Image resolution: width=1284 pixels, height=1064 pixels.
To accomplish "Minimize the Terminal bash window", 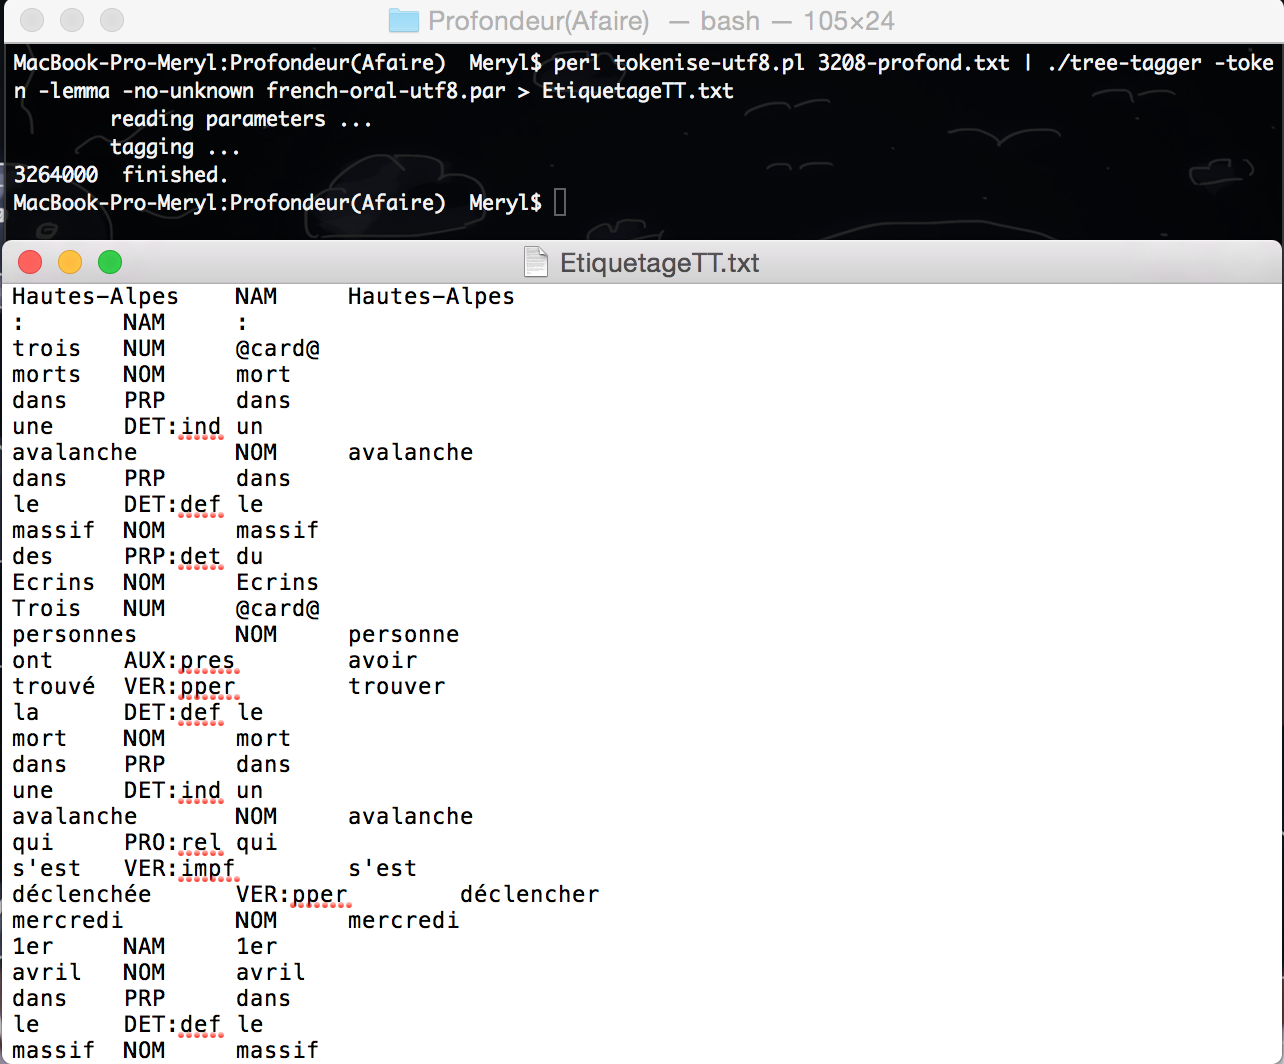I will point(72,20).
